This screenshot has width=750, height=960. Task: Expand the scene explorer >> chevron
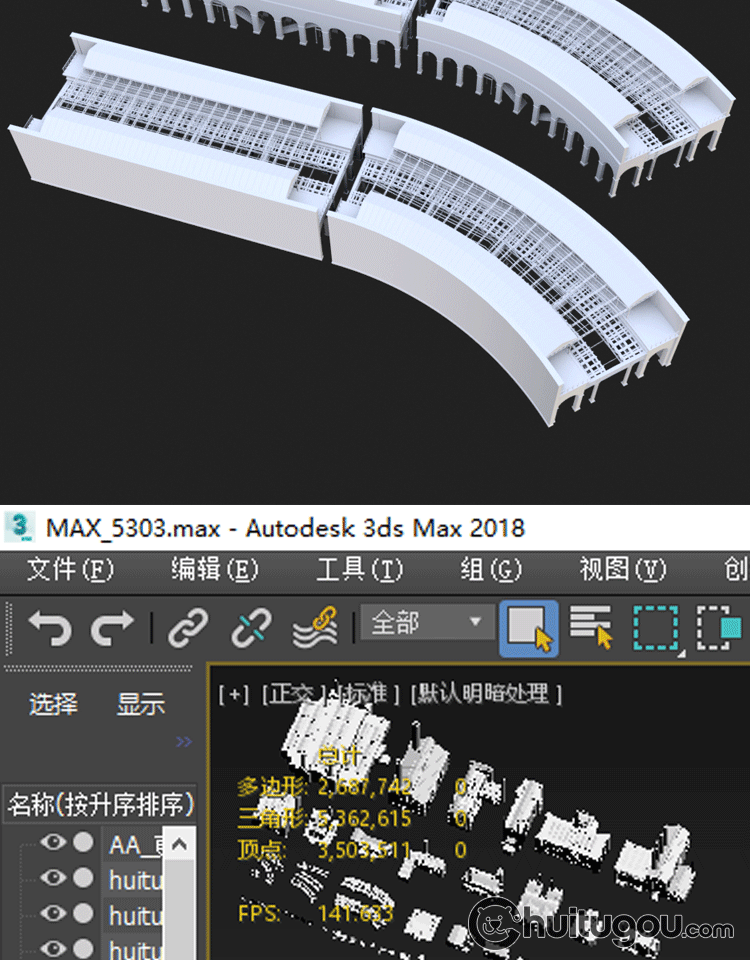tap(184, 742)
